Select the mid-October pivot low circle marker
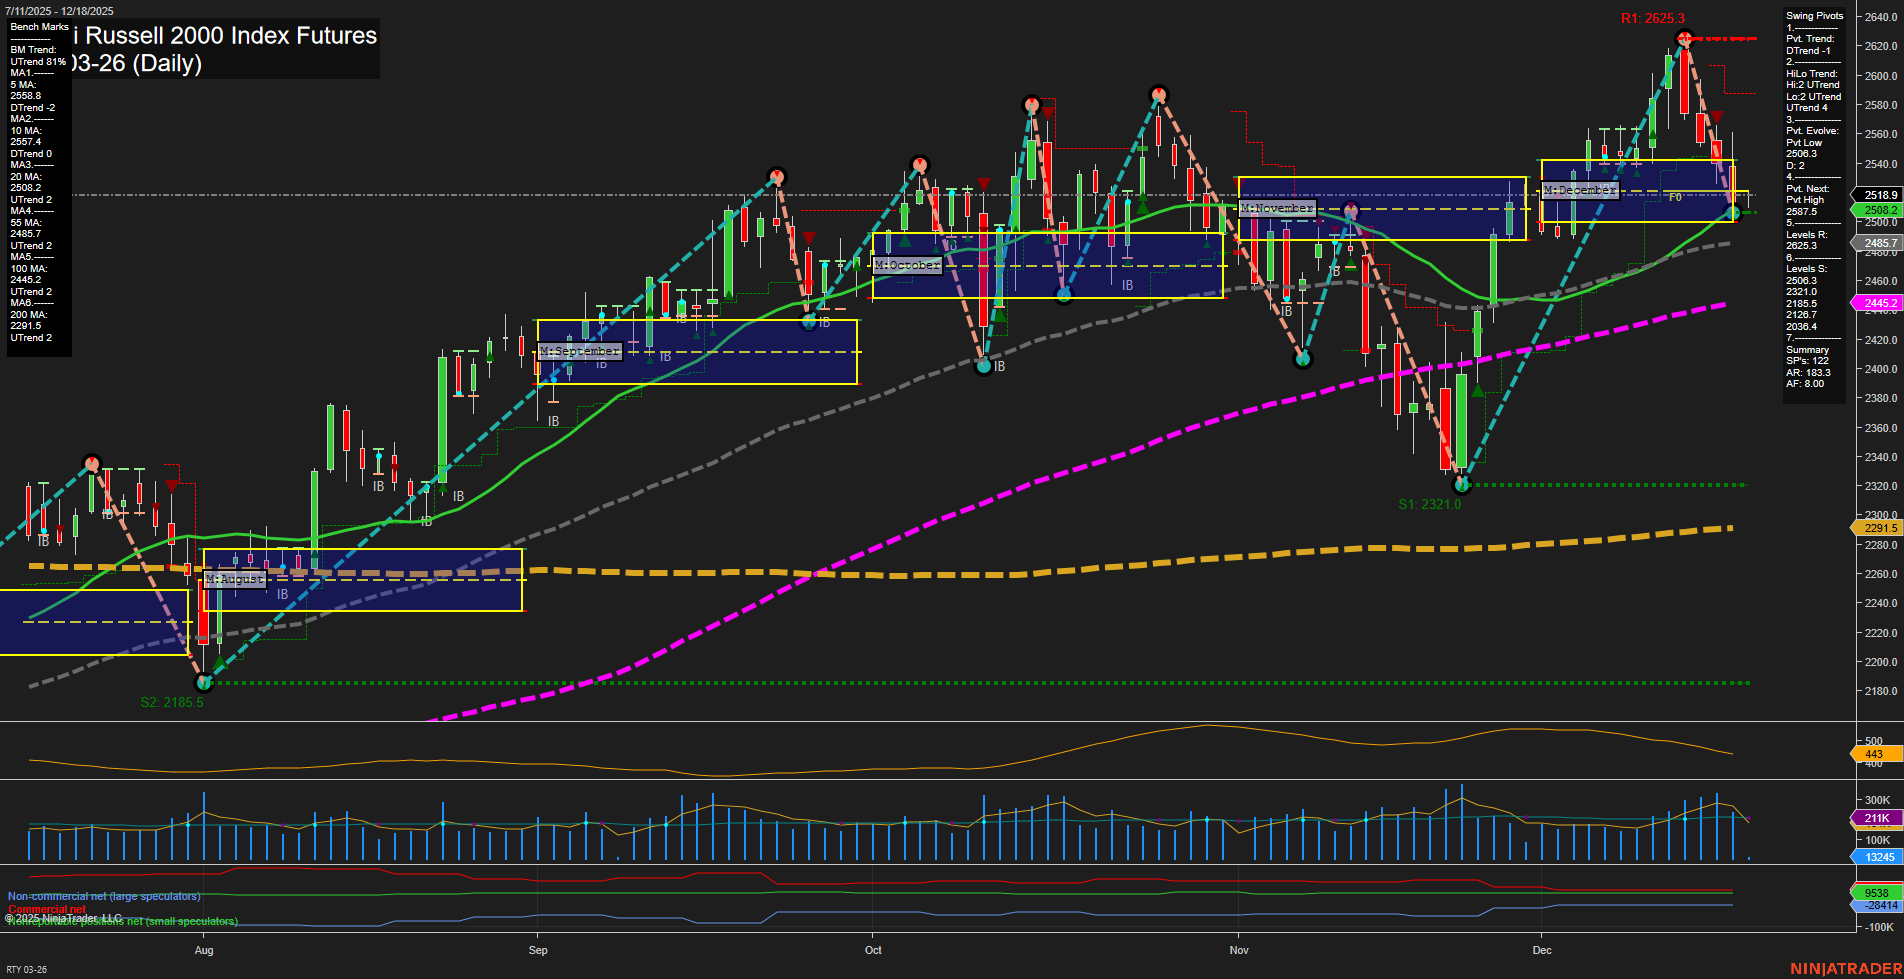The height and width of the screenshot is (979, 1904). pos(984,366)
